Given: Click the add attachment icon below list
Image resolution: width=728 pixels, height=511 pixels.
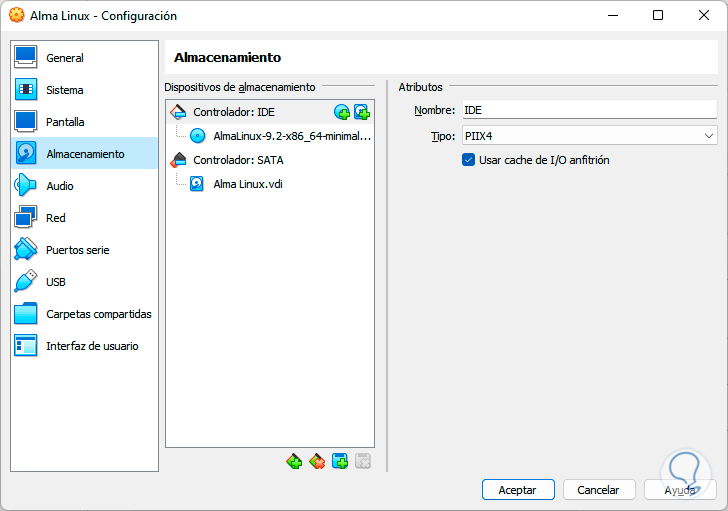Looking at the screenshot, I should [340, 461].
